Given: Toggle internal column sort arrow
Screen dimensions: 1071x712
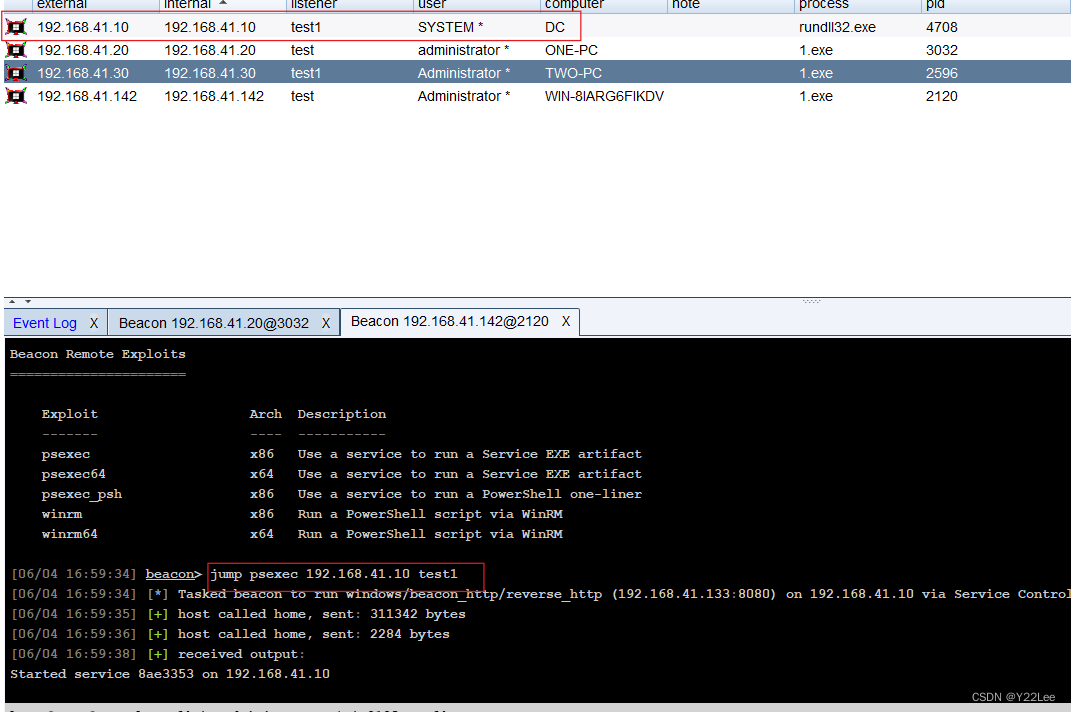Looking at the screenshot, I should pyautogui.click(x=223, y=3).
